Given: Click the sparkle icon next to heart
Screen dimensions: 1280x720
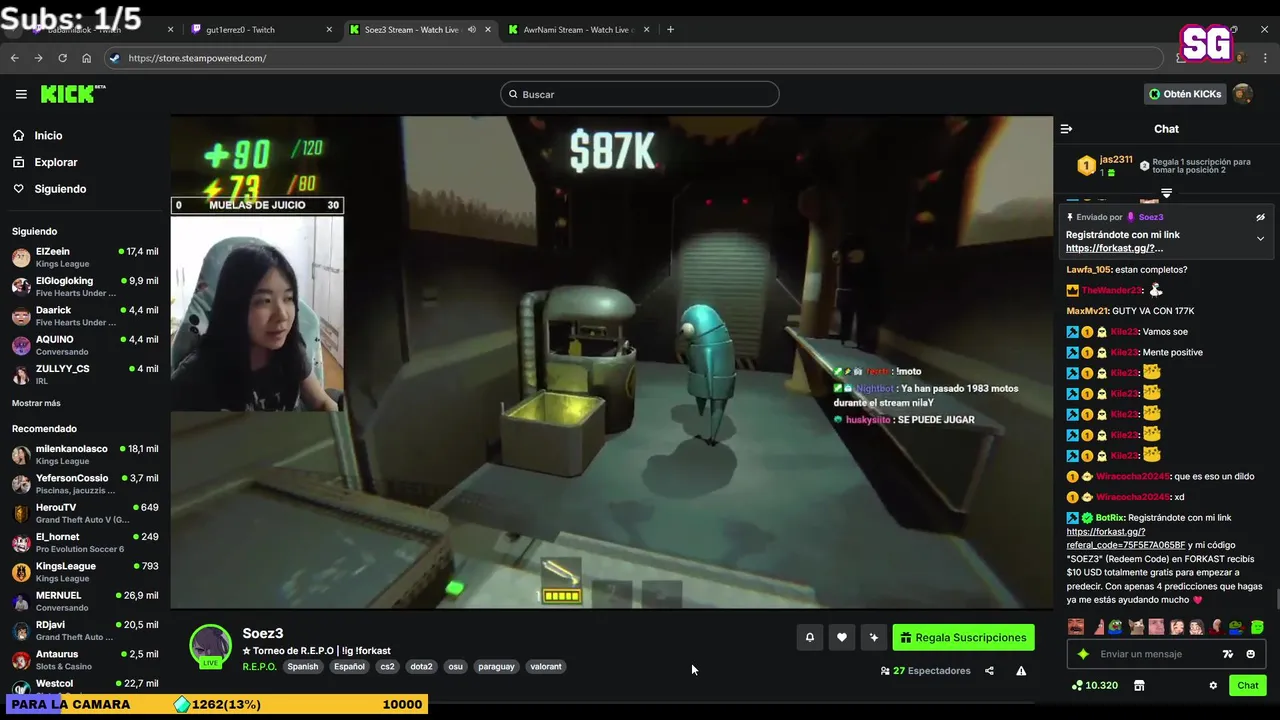Looking at the screenshot, I should [x=874, y=637].
